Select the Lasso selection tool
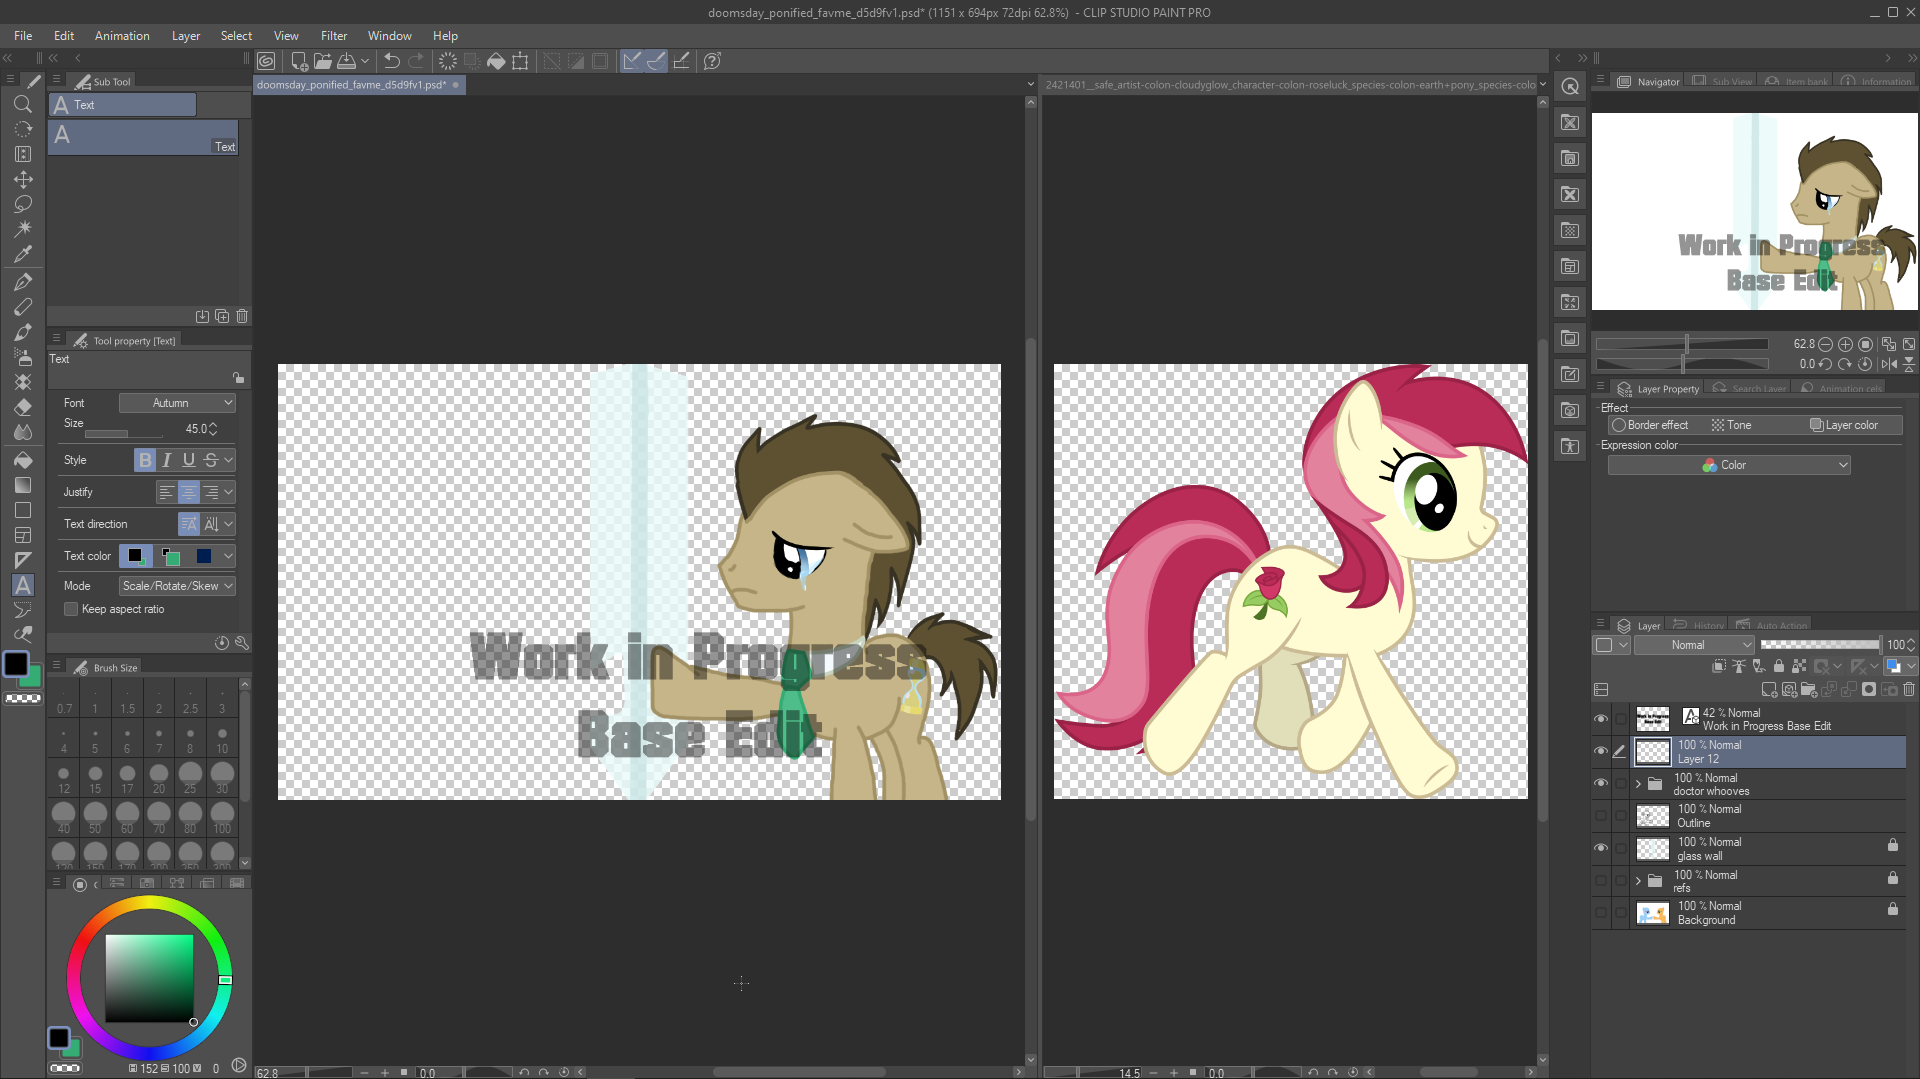 22,204
